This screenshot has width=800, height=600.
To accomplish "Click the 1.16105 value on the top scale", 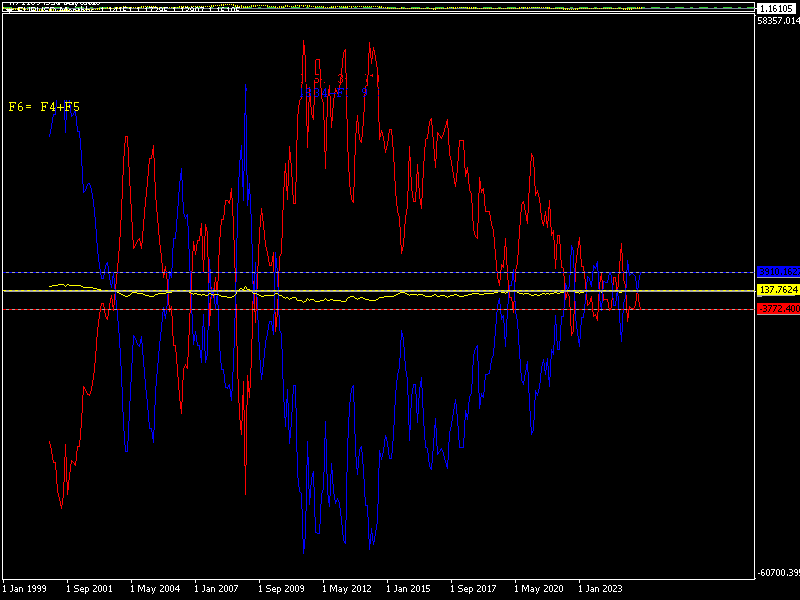I will [x=776, y=8].
